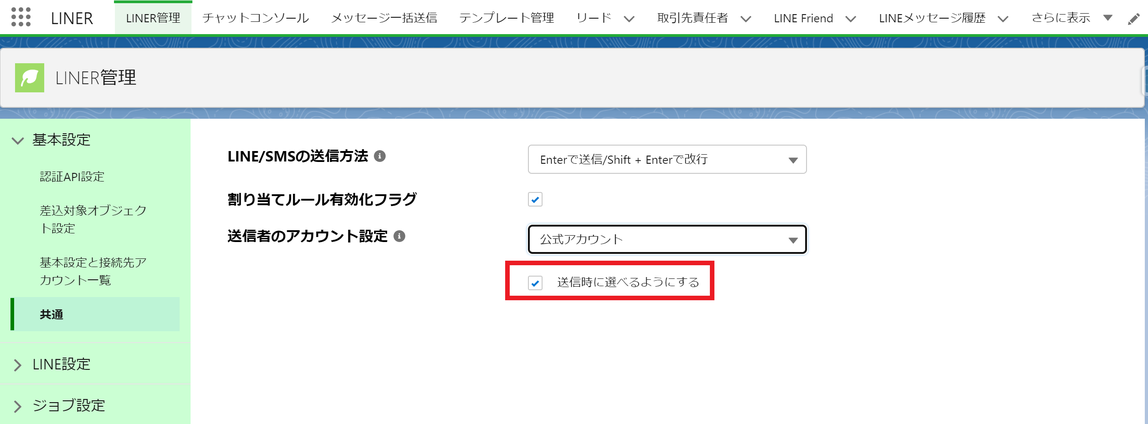Click info icon beside LINE/SMSの送信方法
The image size is (1148, 424).
click(379, 157)
